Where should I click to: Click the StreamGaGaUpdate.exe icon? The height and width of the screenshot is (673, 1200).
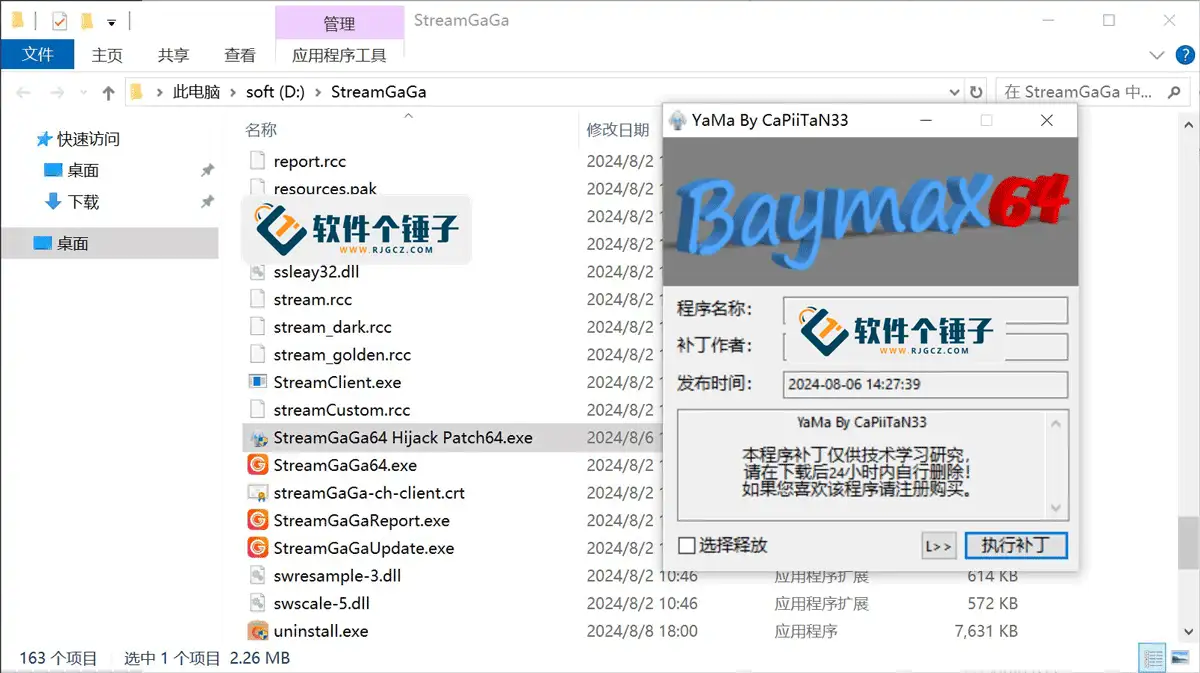coord(258,548)
